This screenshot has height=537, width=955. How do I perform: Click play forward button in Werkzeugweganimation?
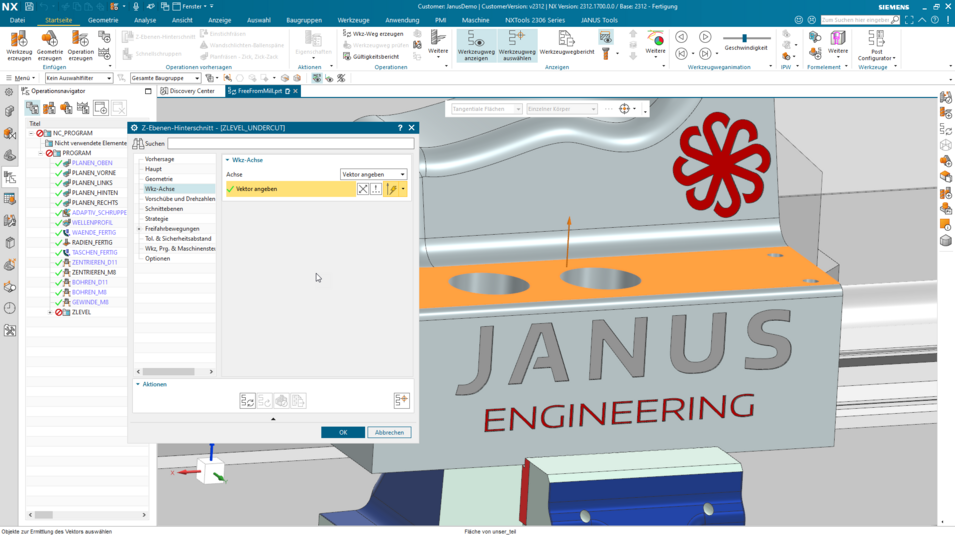pos(705,37)
